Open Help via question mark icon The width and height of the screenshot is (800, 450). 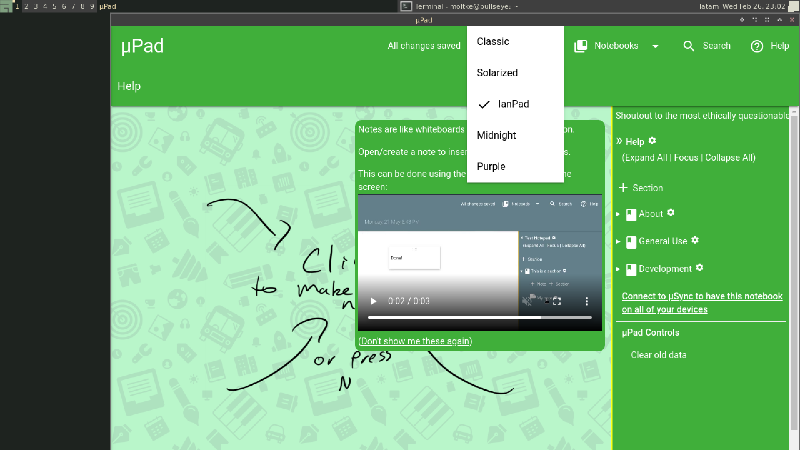757,46
